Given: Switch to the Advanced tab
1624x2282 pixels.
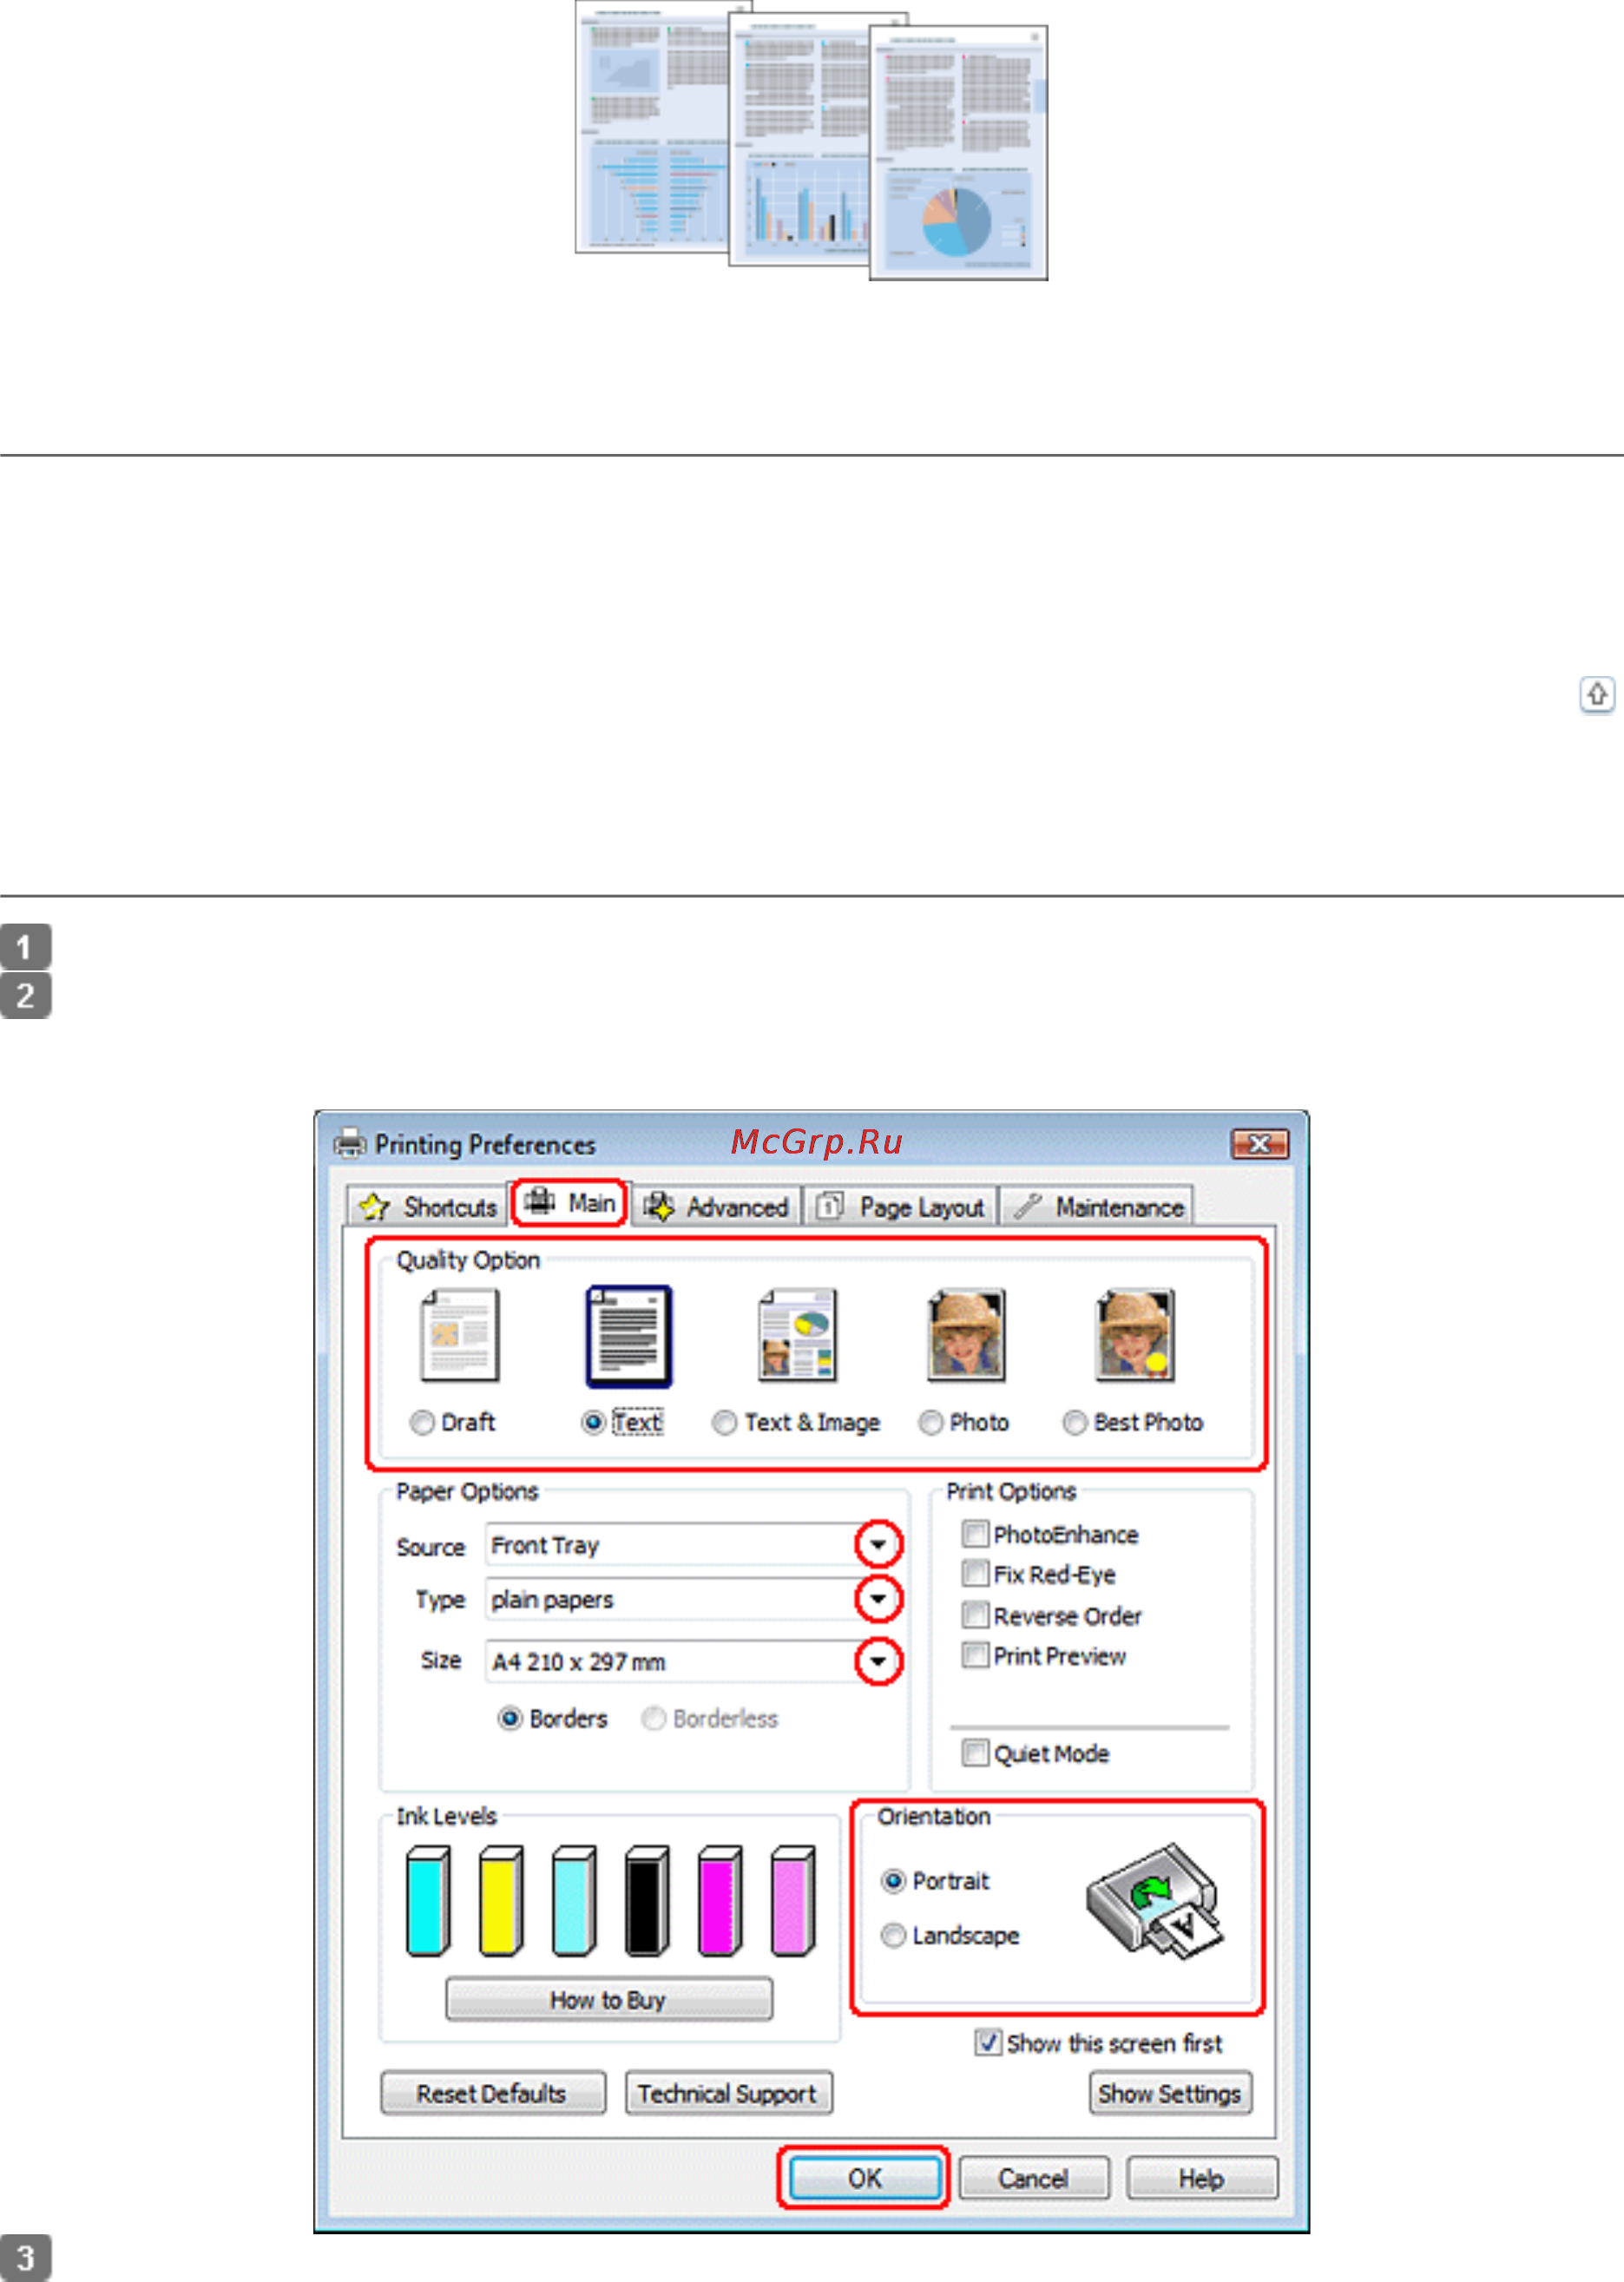Looking at the screenshot, I should (716, 1207).
